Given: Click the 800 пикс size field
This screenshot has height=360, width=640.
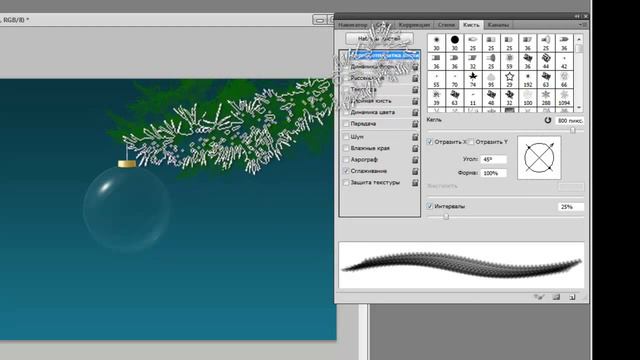Looking at the screenshot, I should pyautogui.click(x=571, y=121).
